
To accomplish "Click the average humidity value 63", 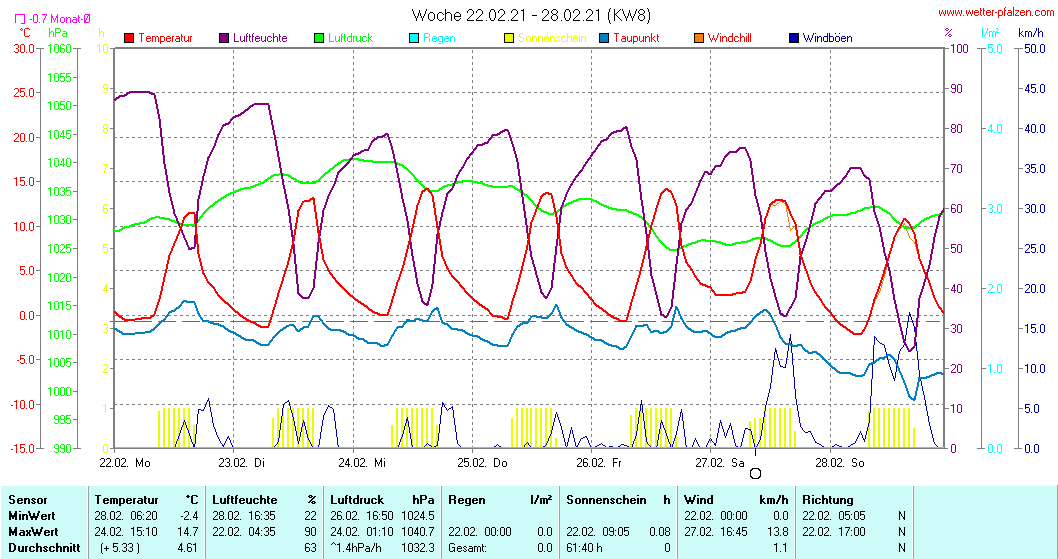I will (x=310, y=548).
